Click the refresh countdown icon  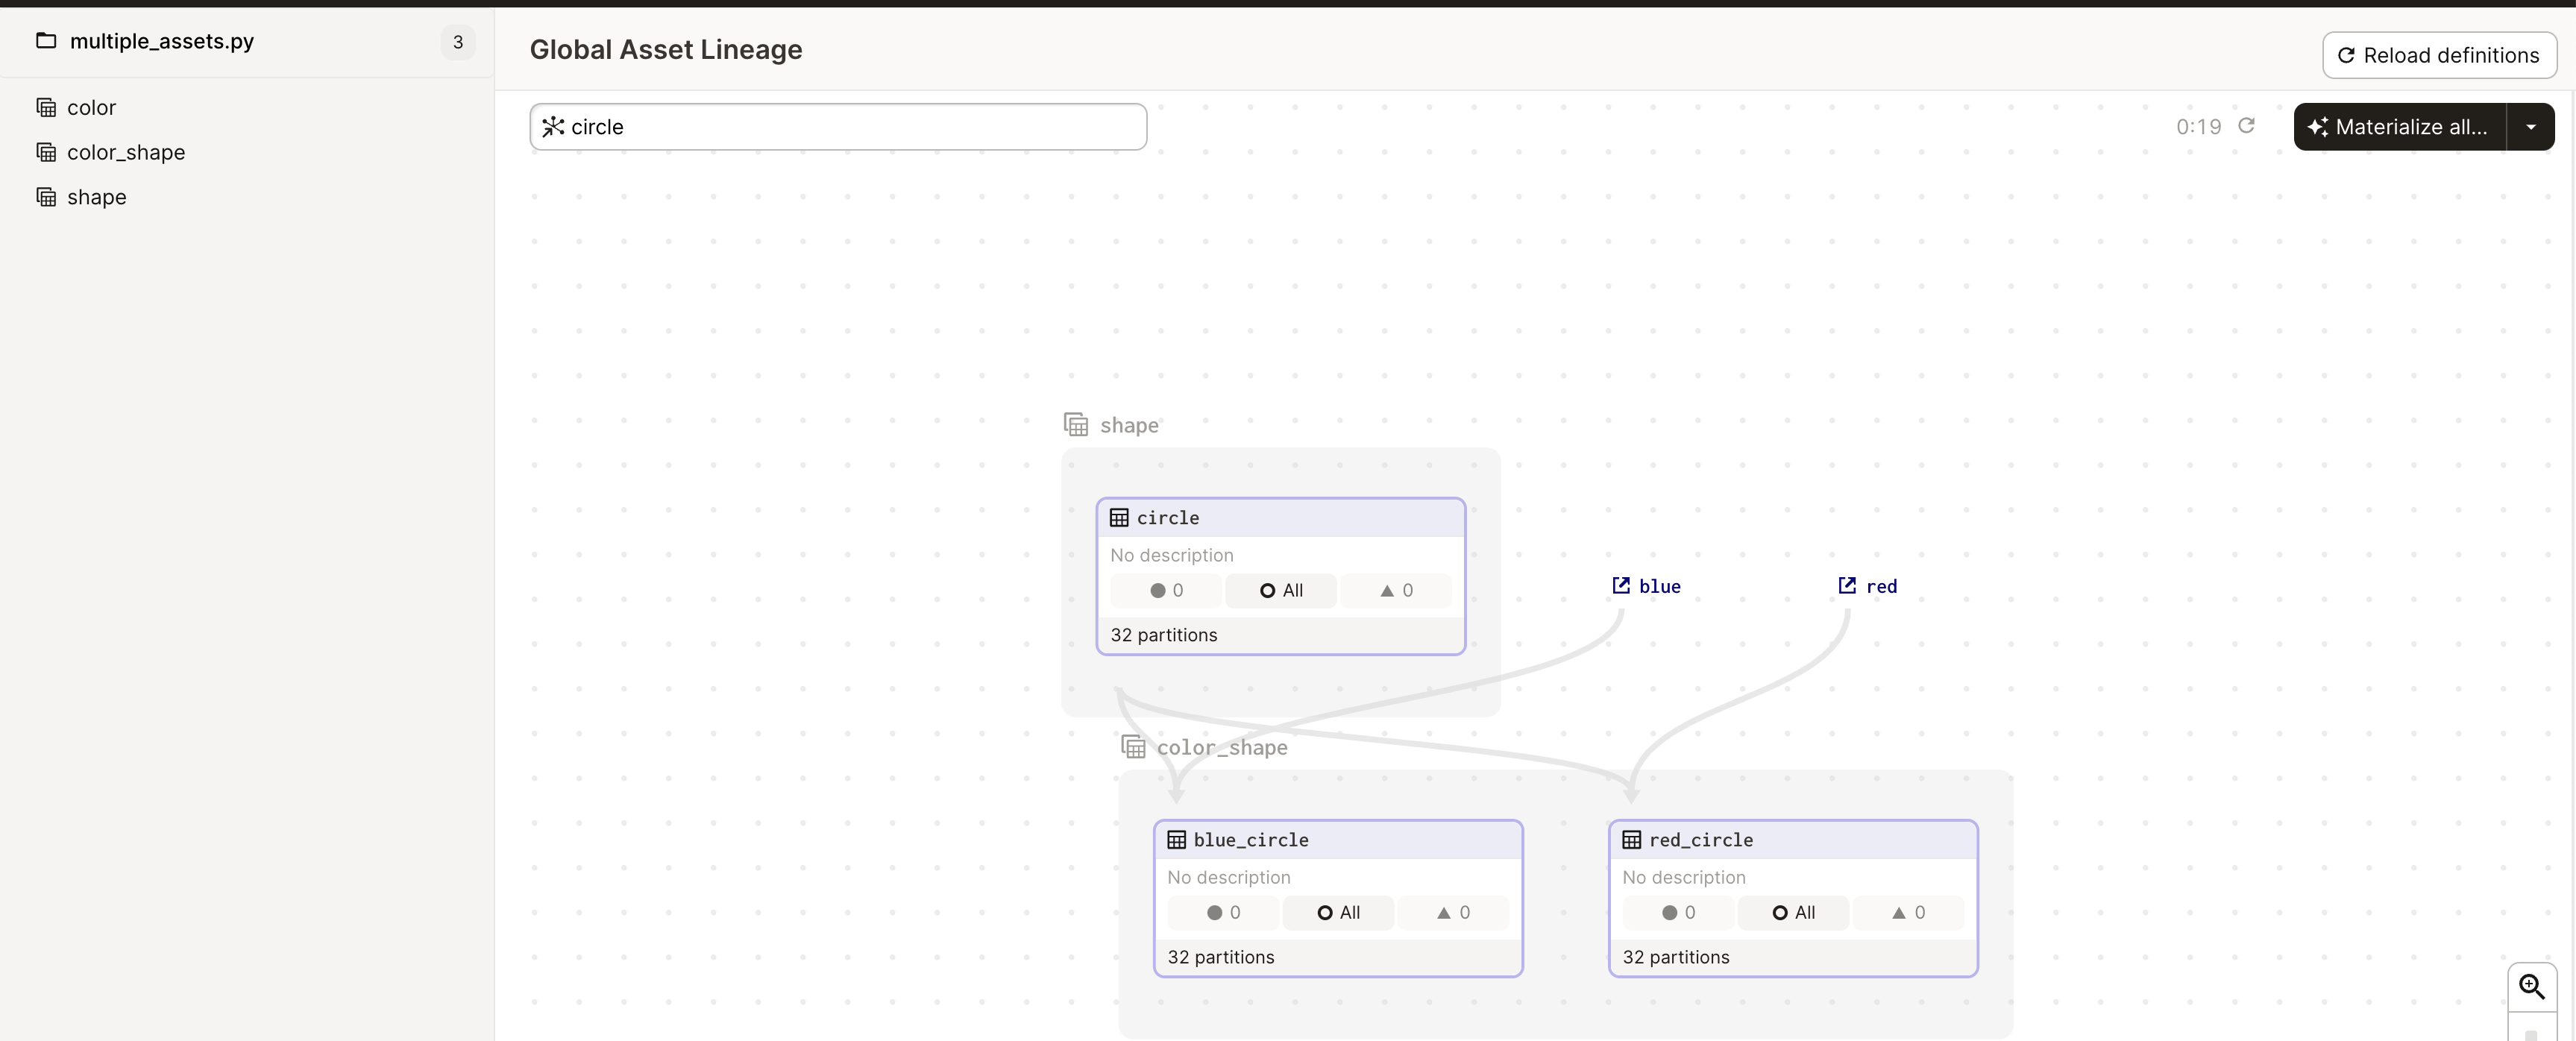pos(2246,126)
